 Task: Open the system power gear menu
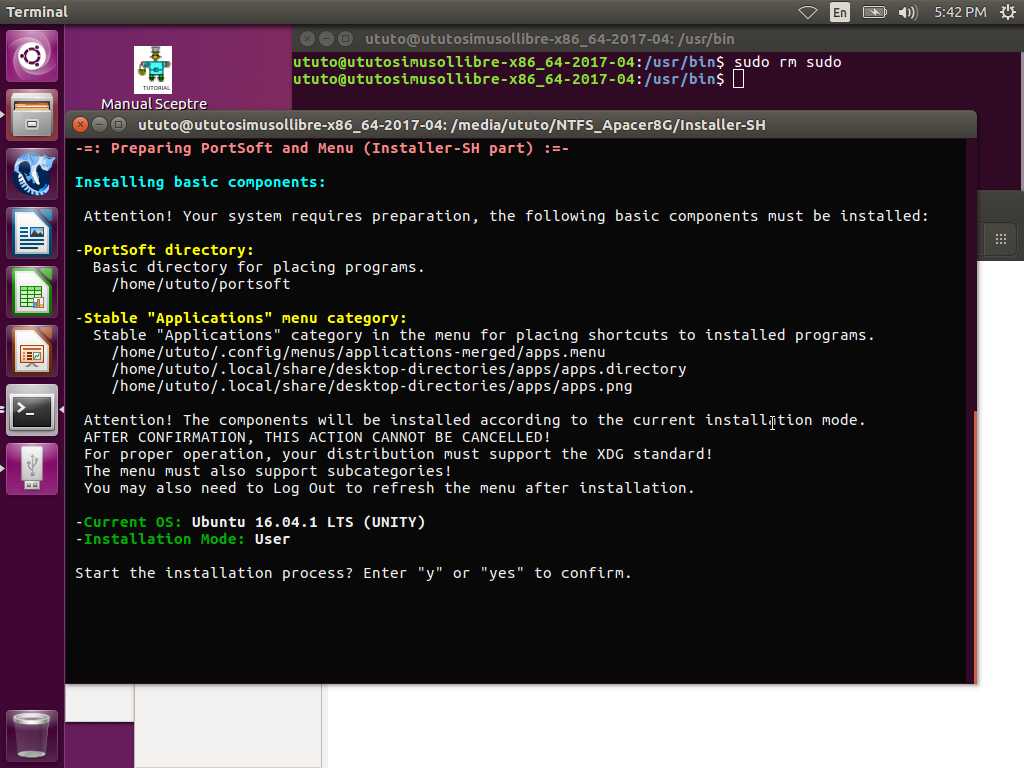click(1008, 12)
